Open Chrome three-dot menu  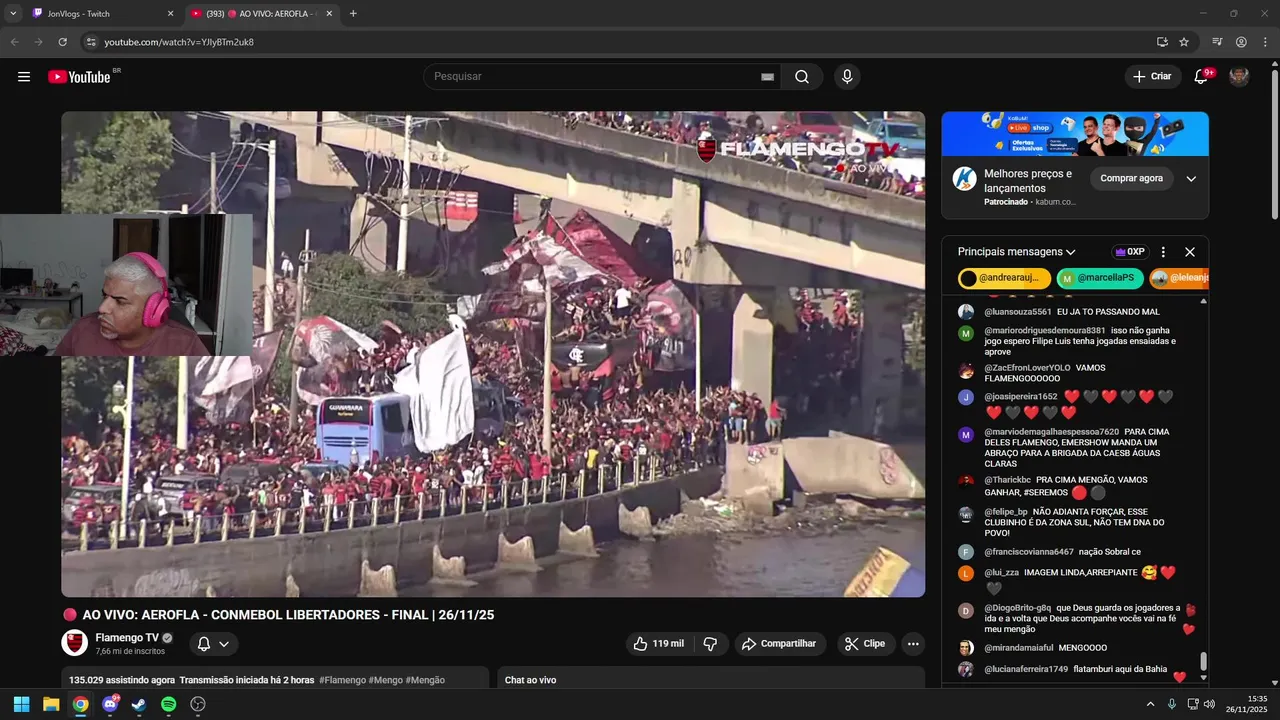(1265, 42)
